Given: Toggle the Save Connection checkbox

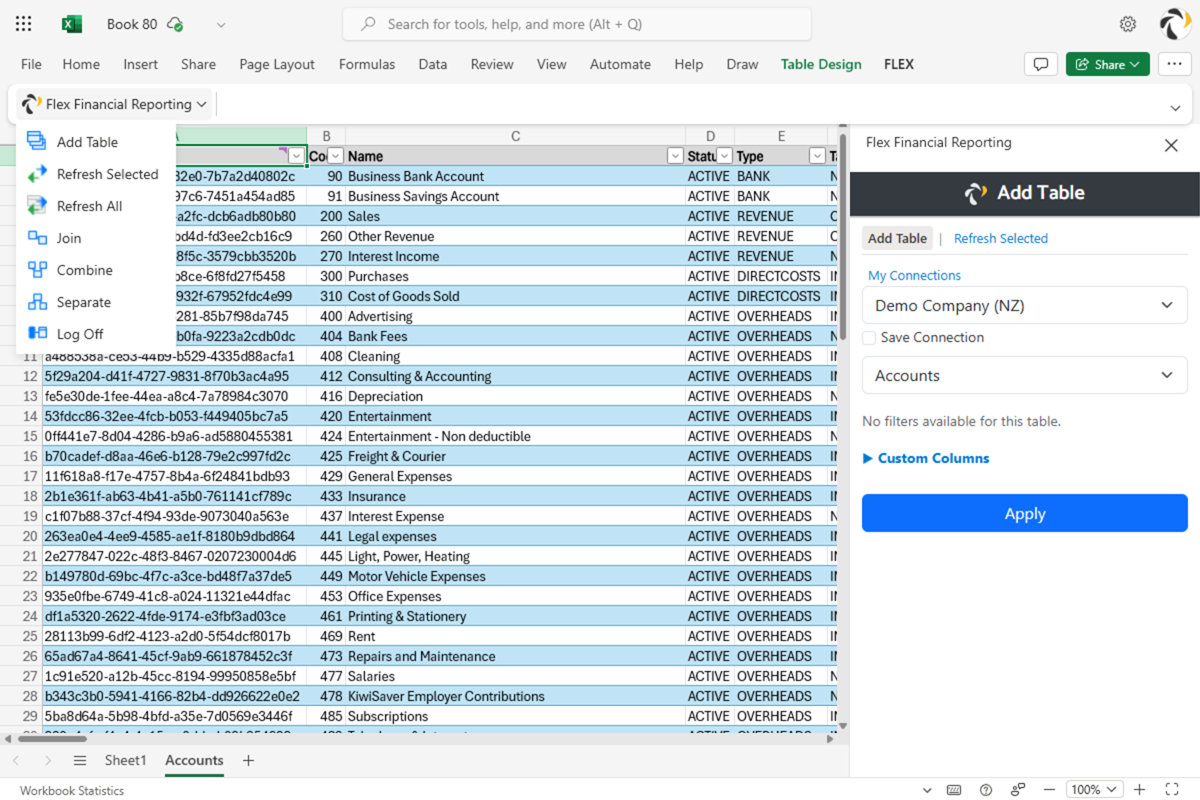Looking at the screenshot, I should click(869, 338).
